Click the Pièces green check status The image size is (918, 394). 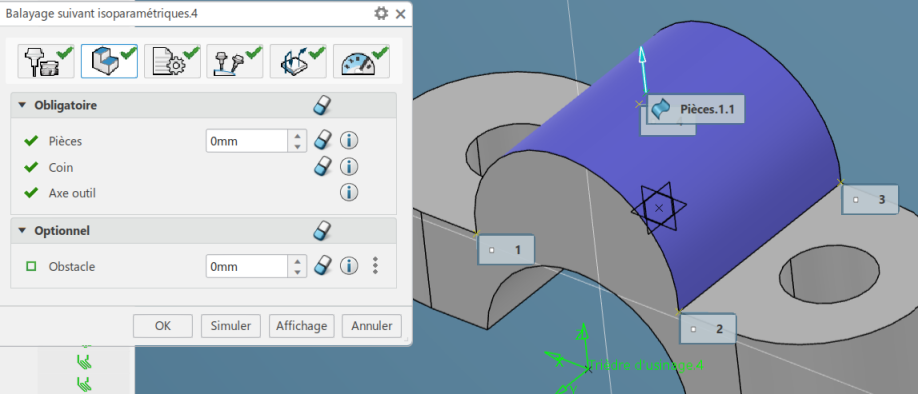(x=31, y=141)
